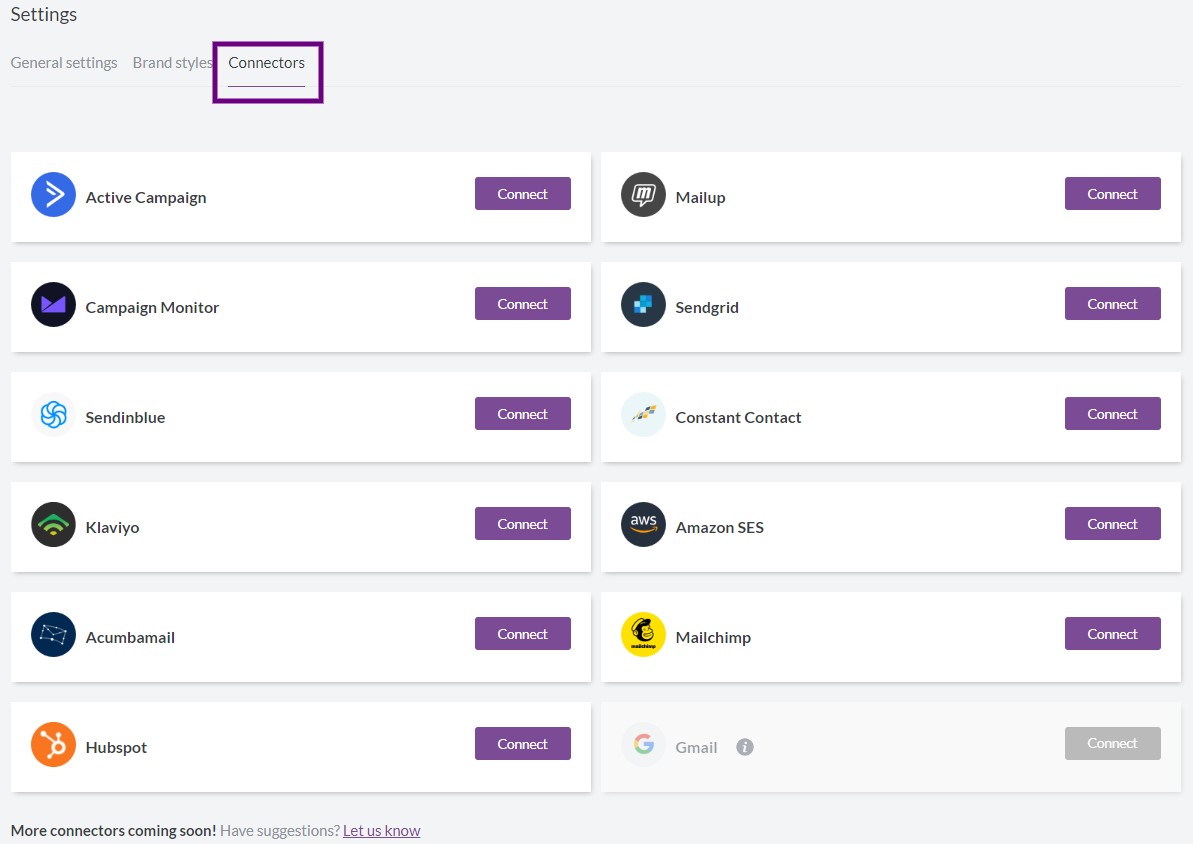1193x844 pixels.
Task: Connect the Amazon SES integration
Action: pyautogui.click(x=1112, y=524)
